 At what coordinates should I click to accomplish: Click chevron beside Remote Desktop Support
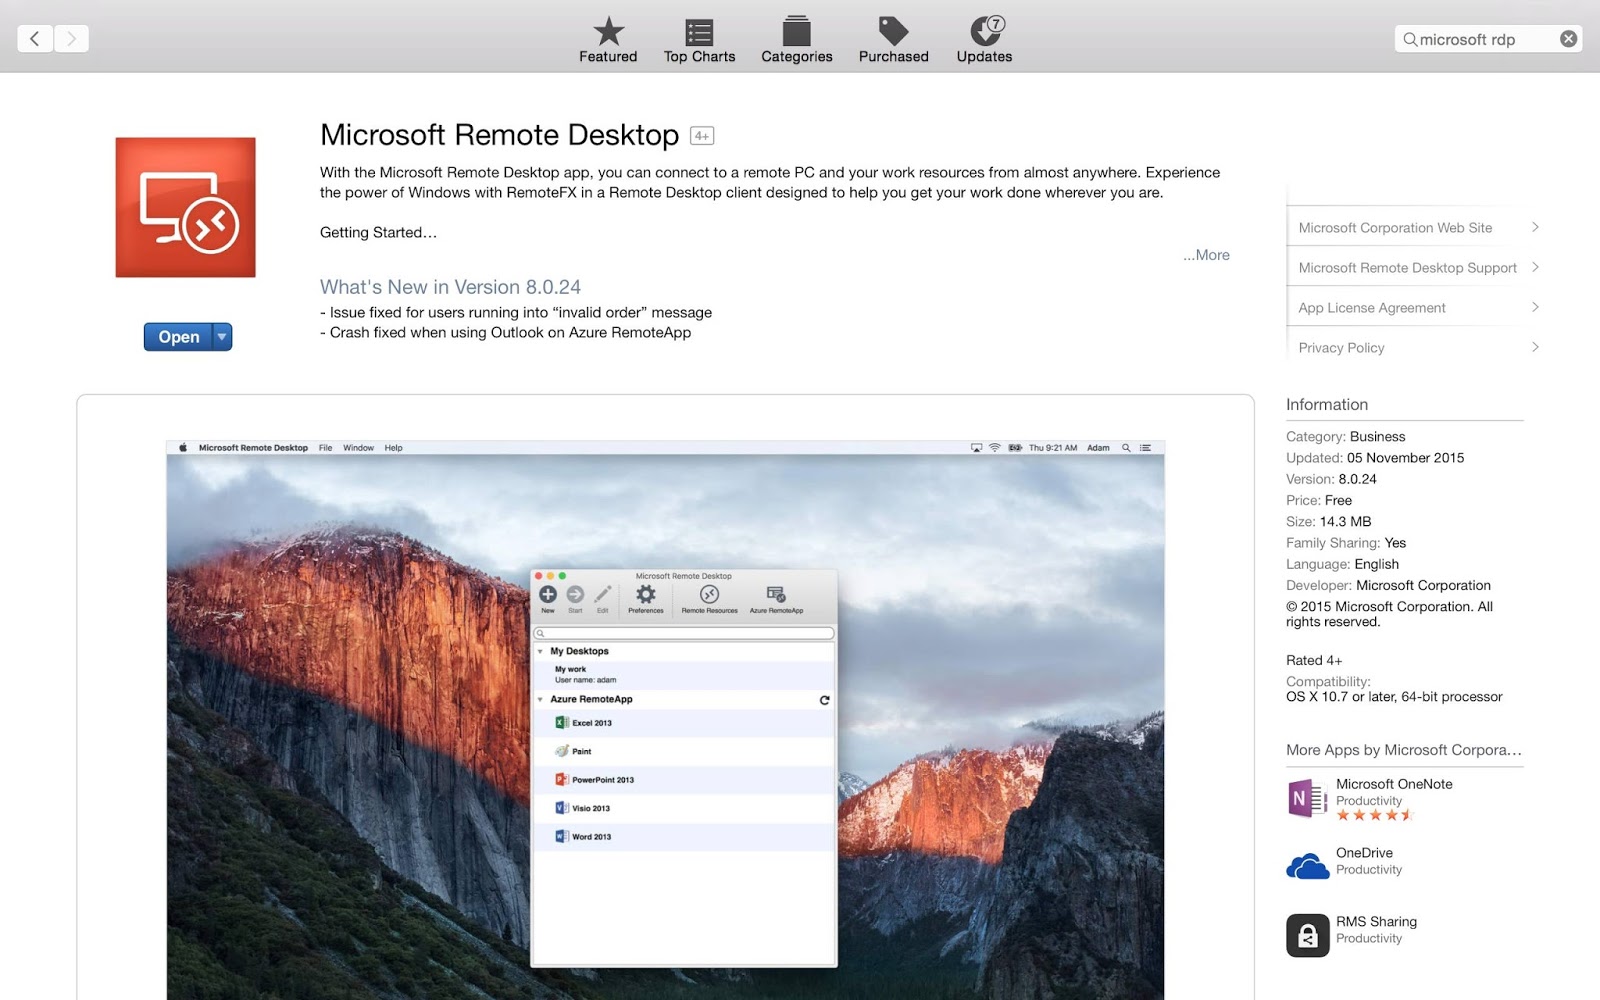tap(1535, 267)
